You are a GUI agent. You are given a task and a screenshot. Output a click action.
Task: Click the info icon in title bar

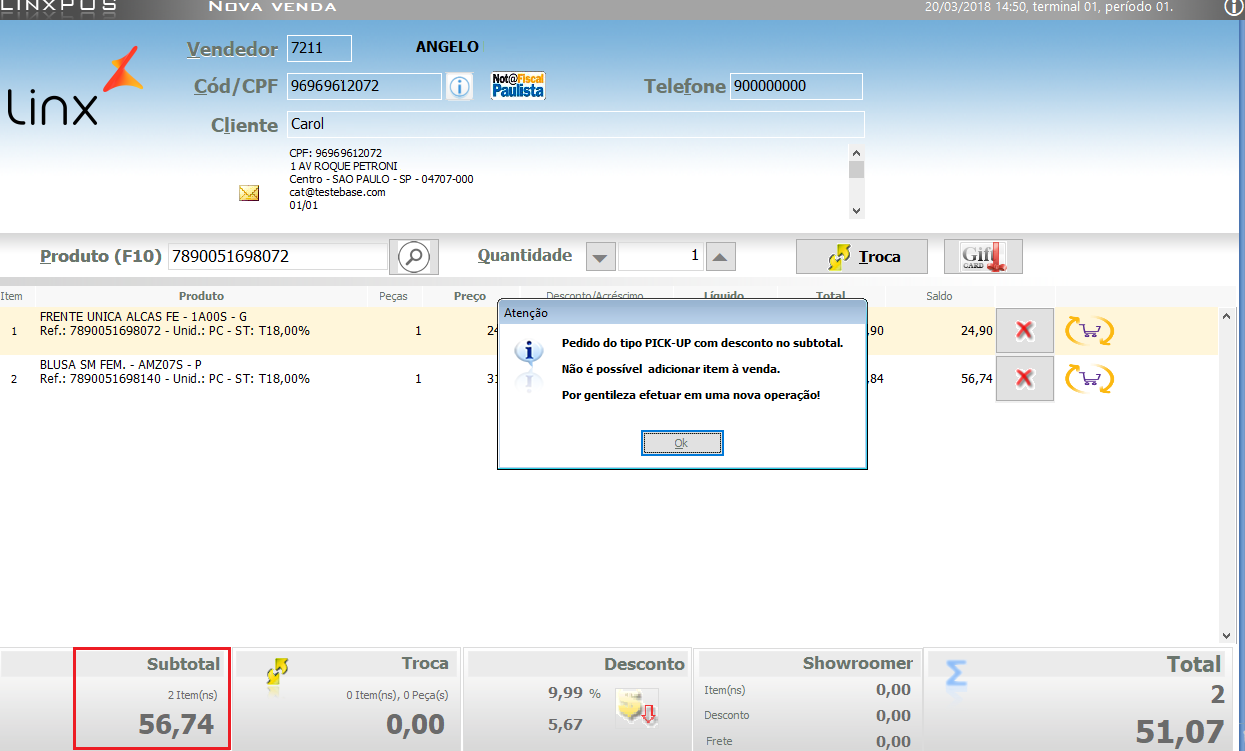1233,8
